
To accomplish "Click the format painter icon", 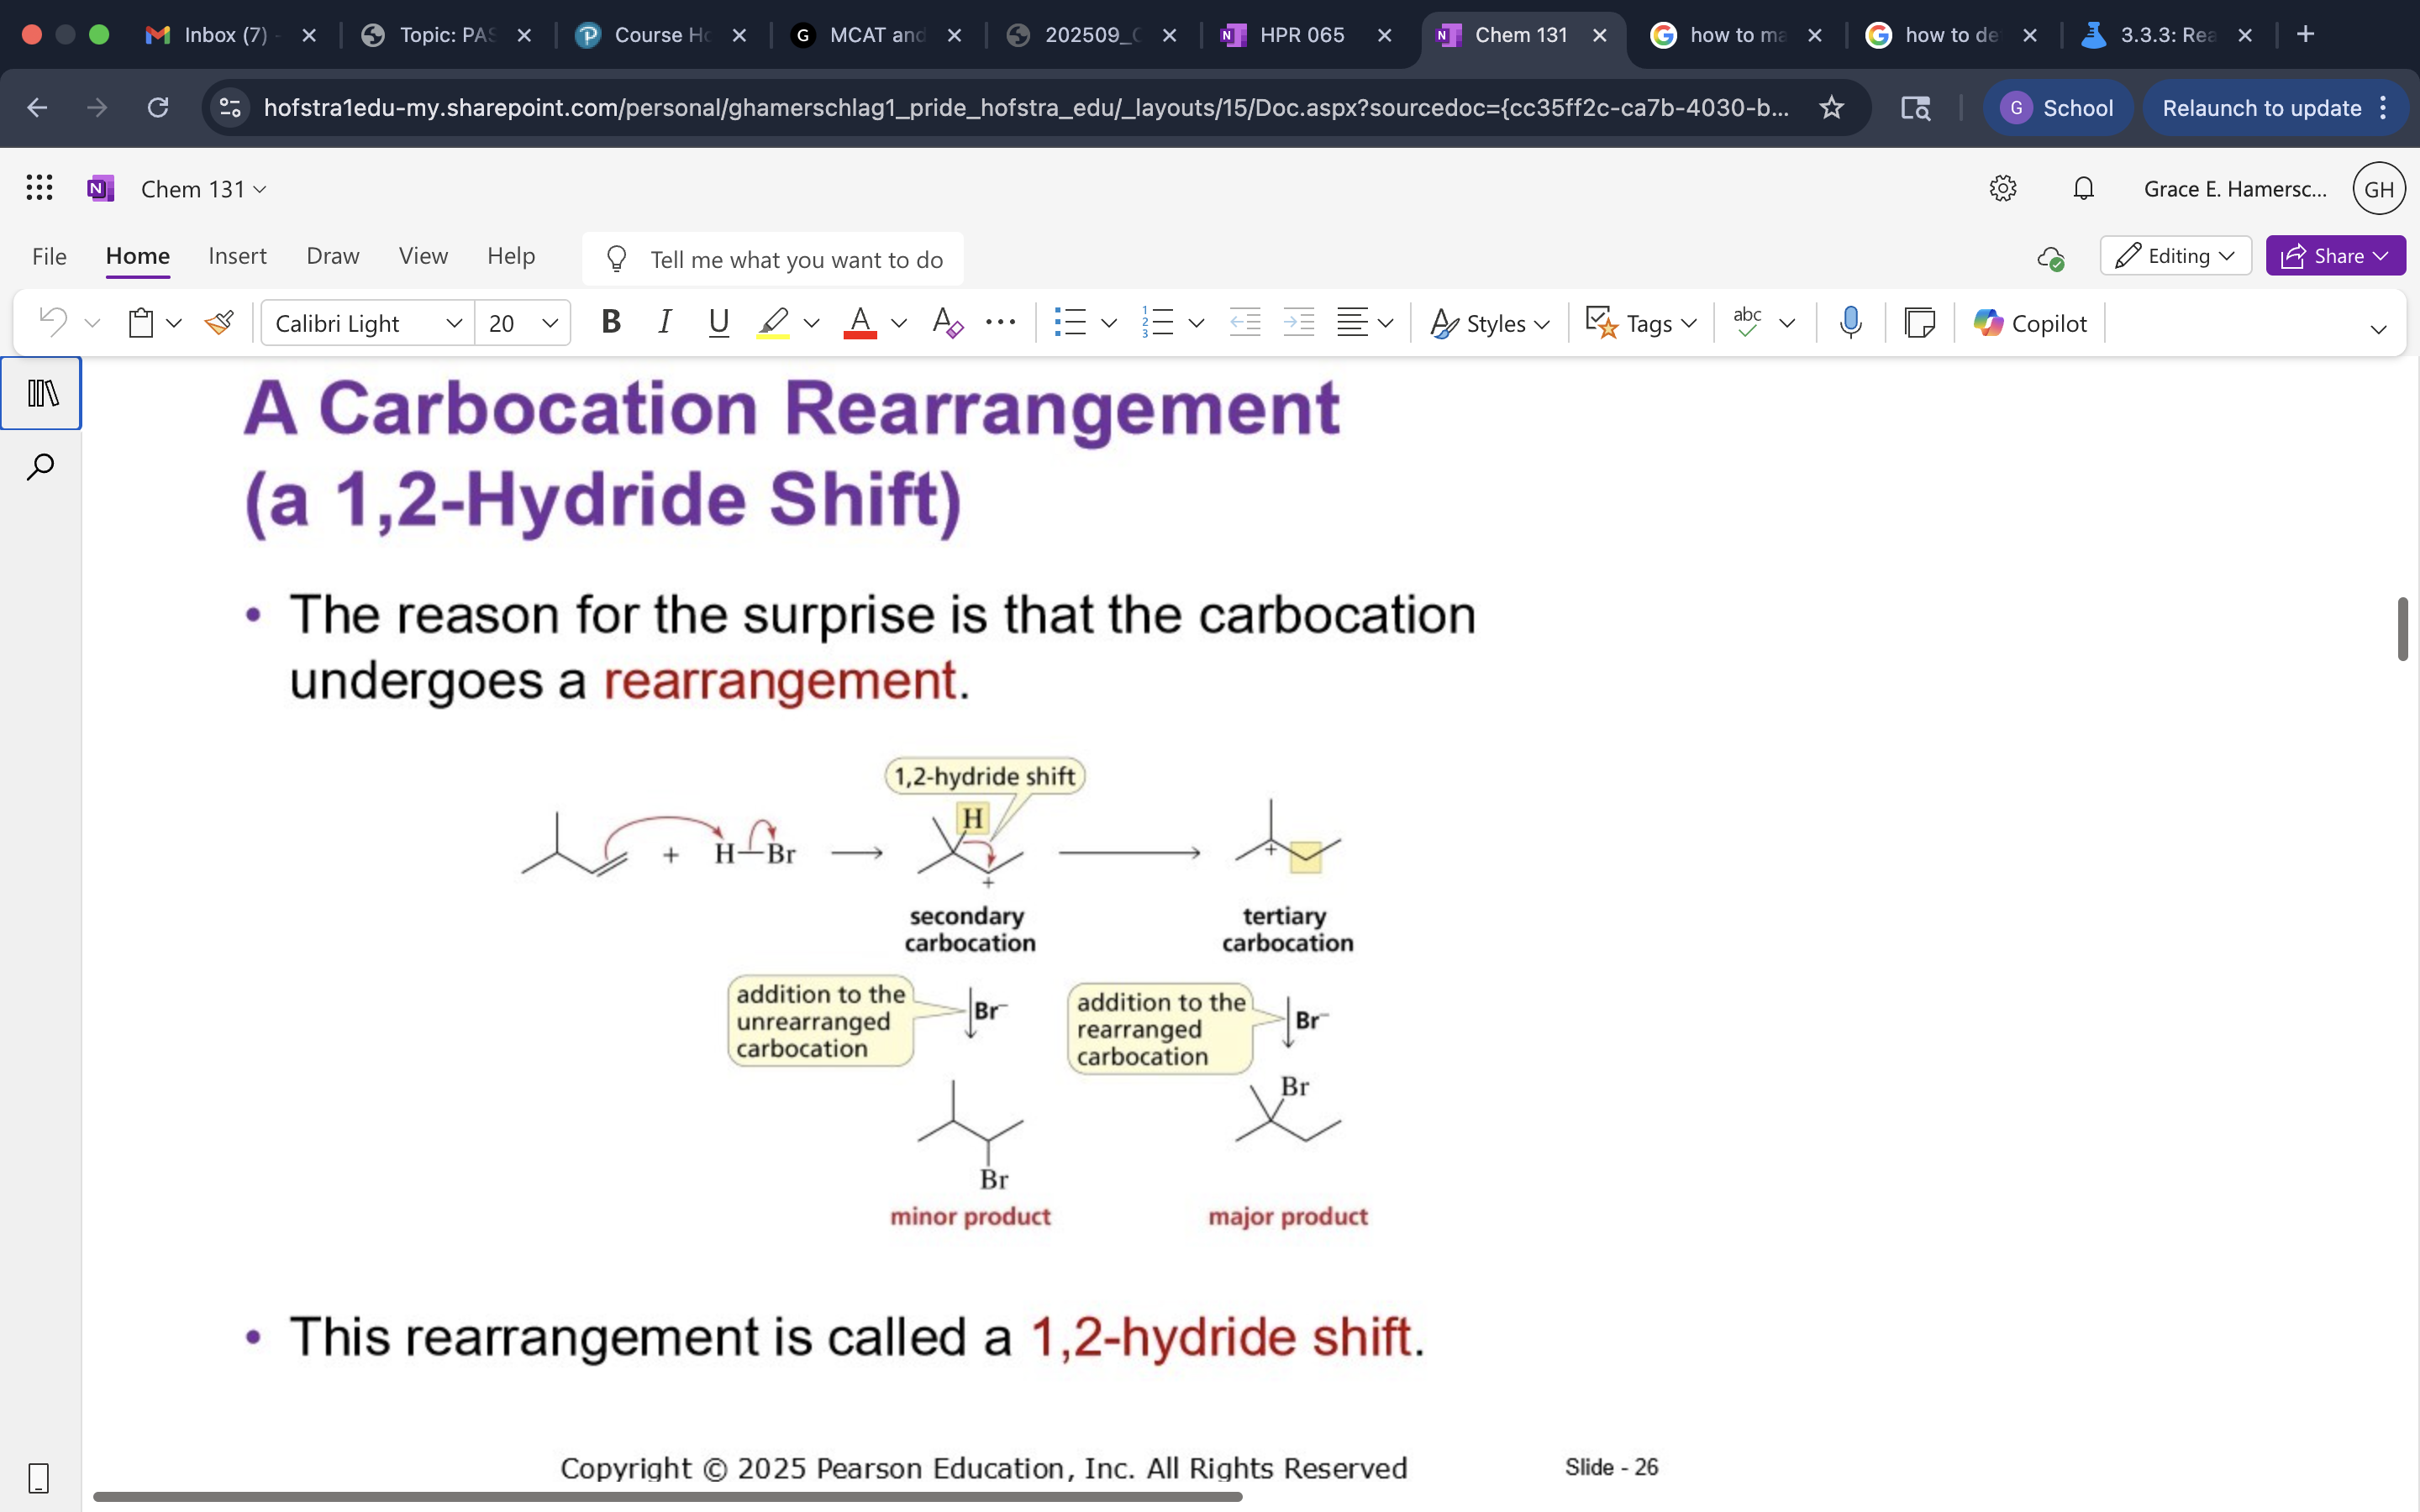I will click(220, 322).
